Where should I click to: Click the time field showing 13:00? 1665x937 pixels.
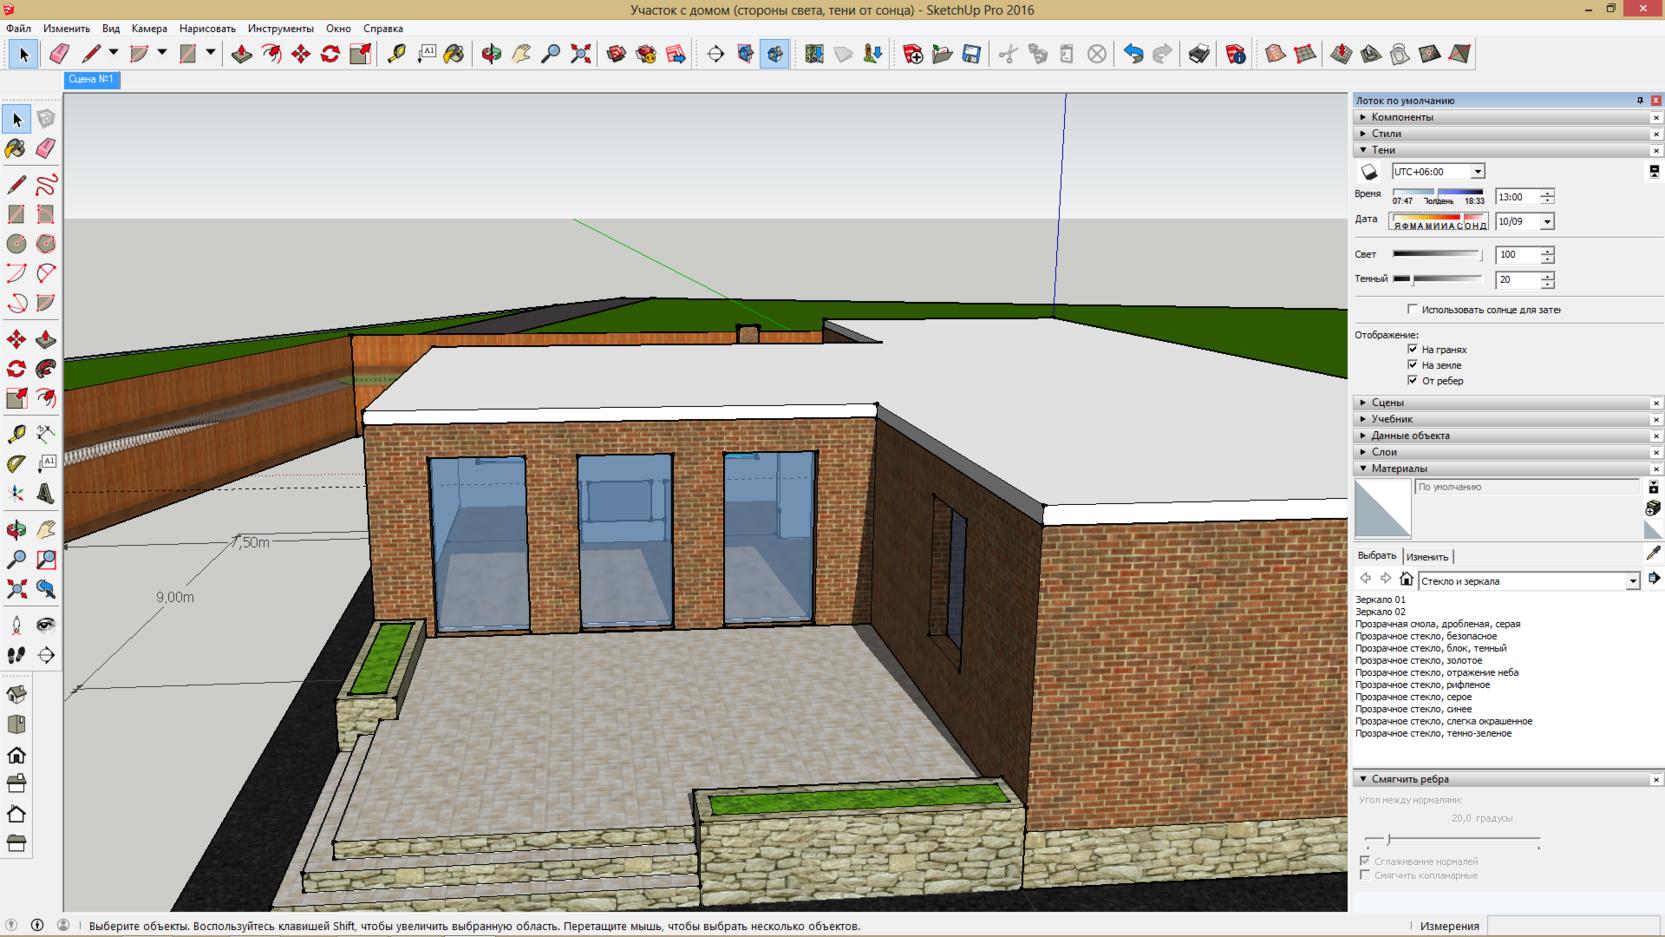[1517, 197]
